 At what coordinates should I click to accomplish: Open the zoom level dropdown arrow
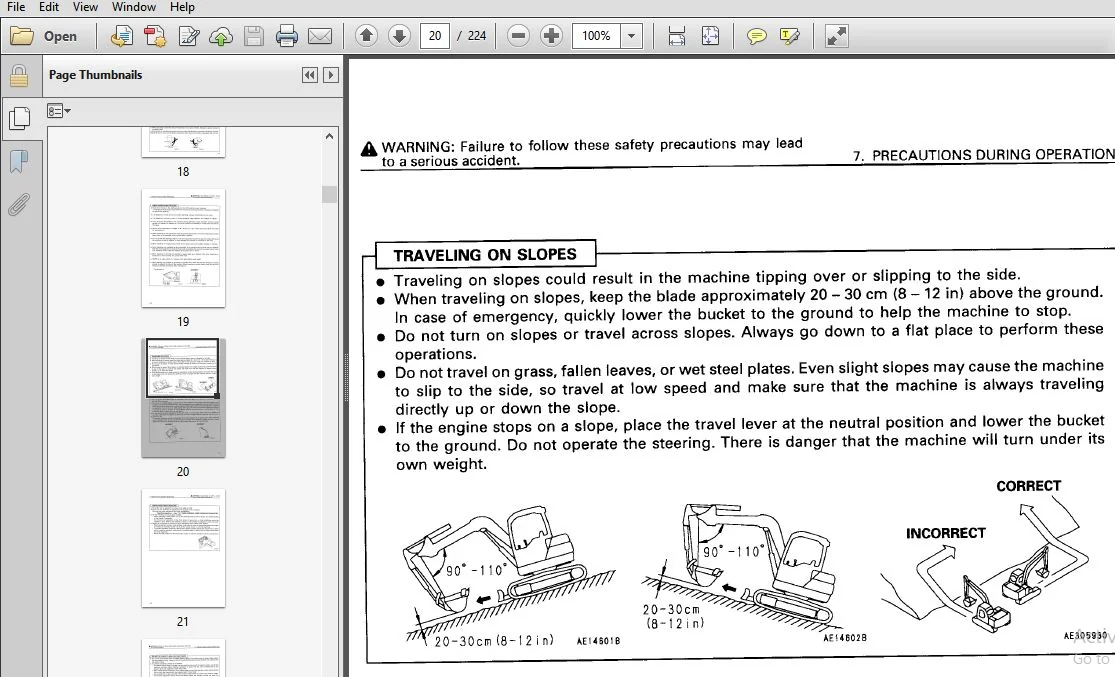[631, 36]
